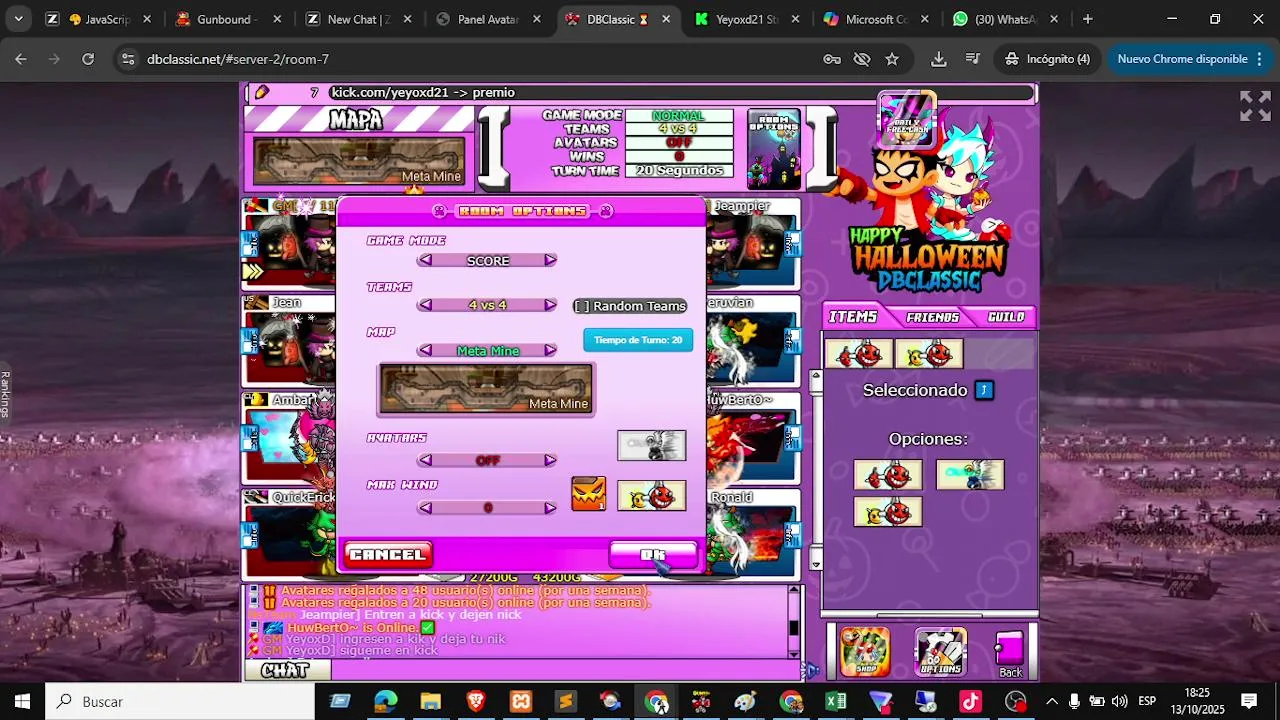
Task: Open the Friends tab
Action: pyautogui.click(x=933, y=317)
